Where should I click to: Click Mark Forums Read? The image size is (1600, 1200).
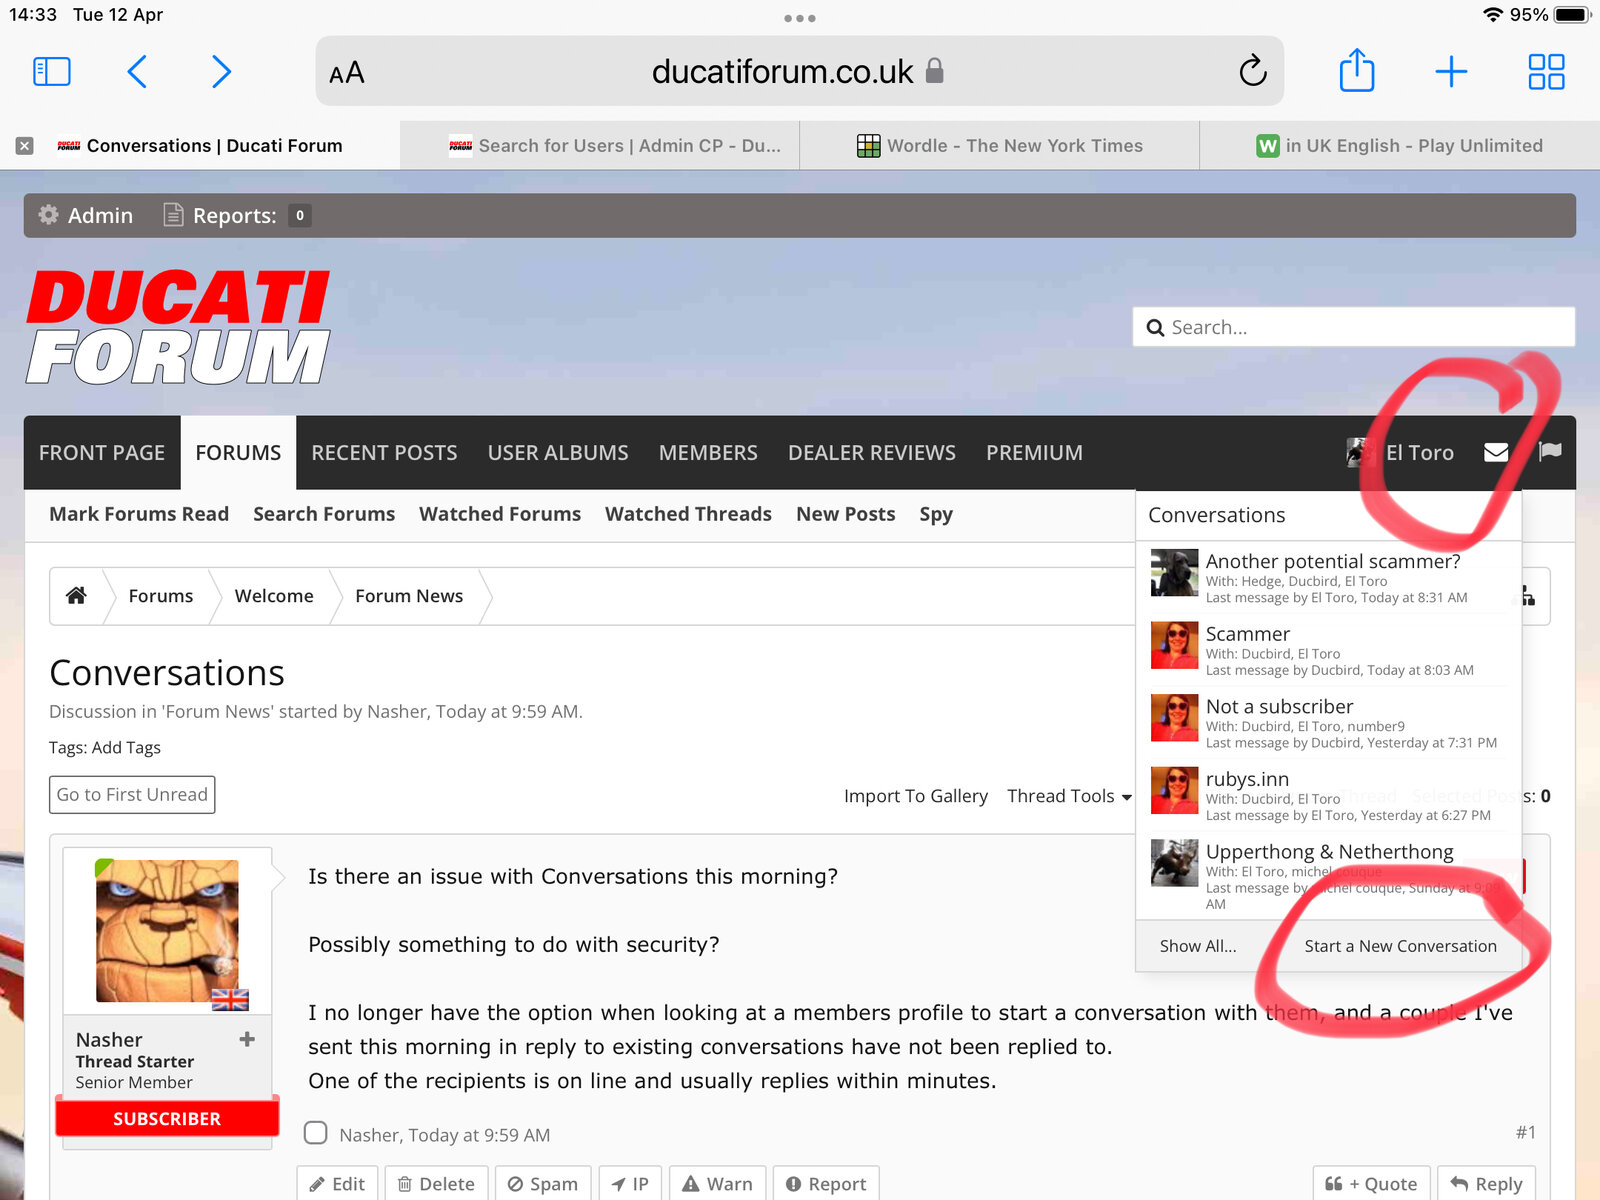139,514
